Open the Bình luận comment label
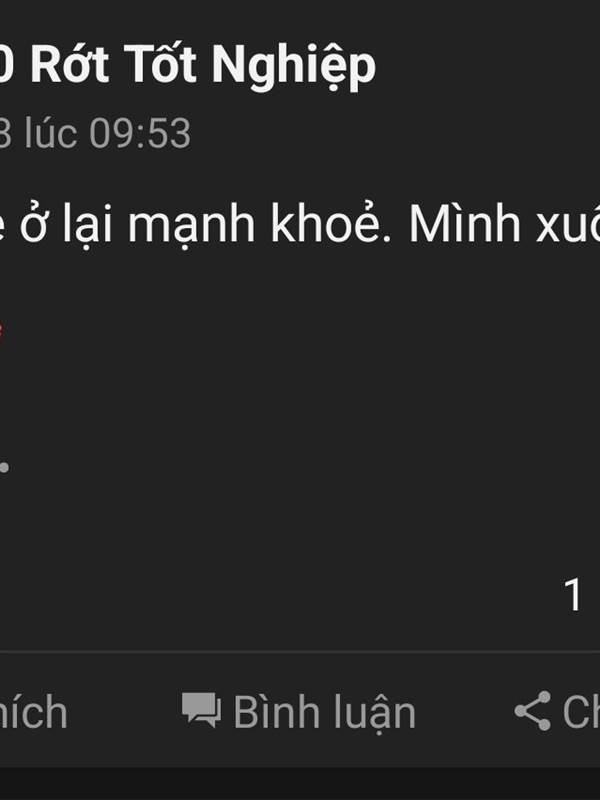The image size is (600, 800). pyautogui.click(x=325, y=713)
